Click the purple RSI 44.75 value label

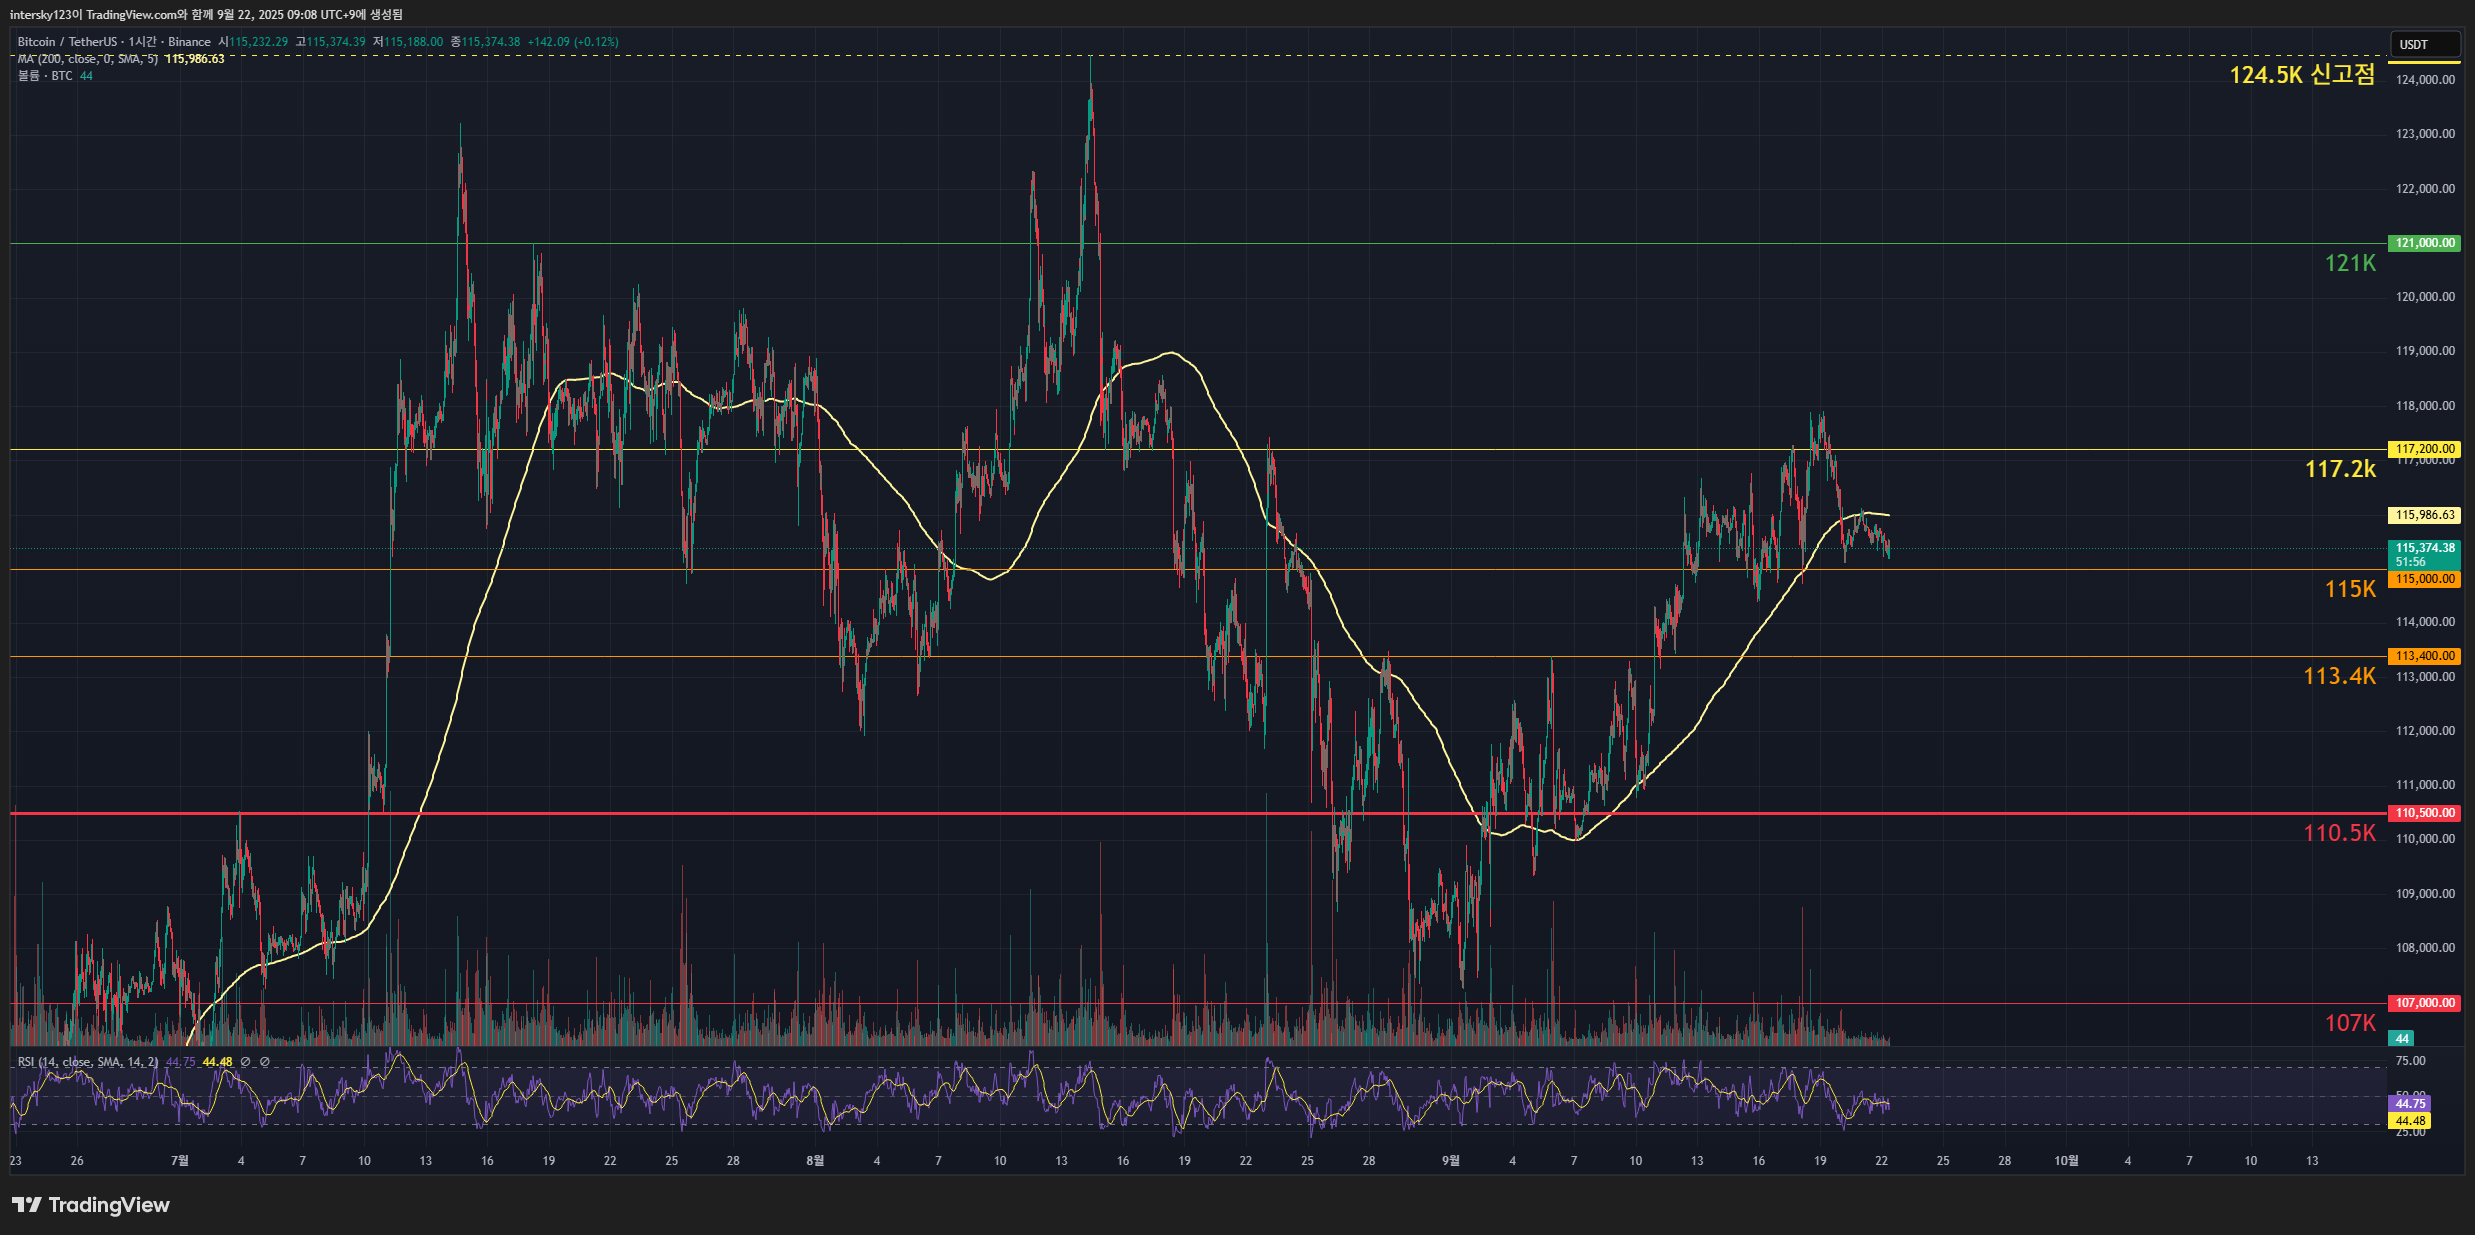[2410, 1104]
